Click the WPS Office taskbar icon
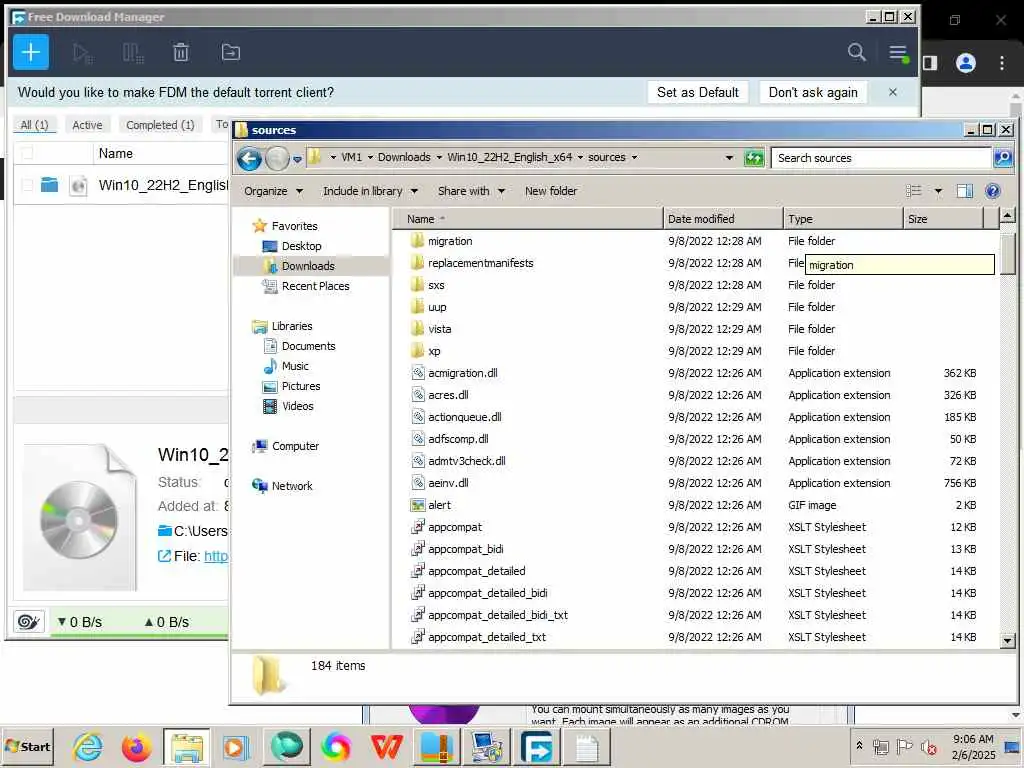Viewport: 1024px width, 768px height. (x=386, y=747)
